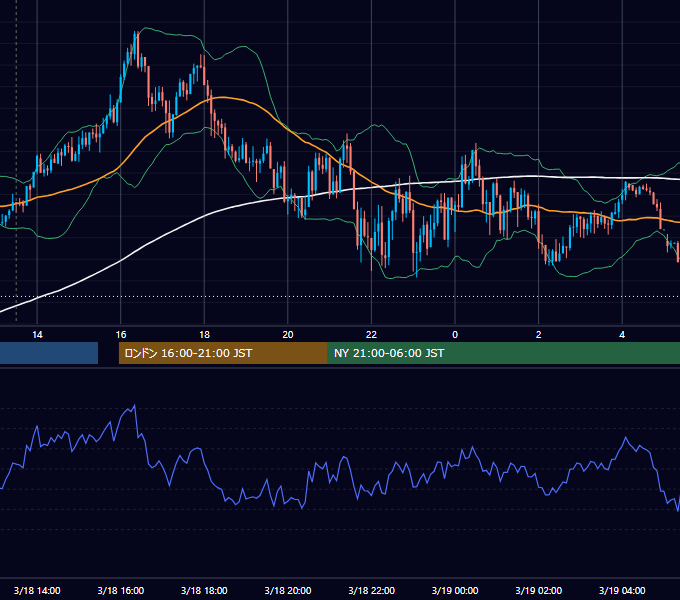
Task: Click the 3/19 02:00 time label
Action: point(538,590)
